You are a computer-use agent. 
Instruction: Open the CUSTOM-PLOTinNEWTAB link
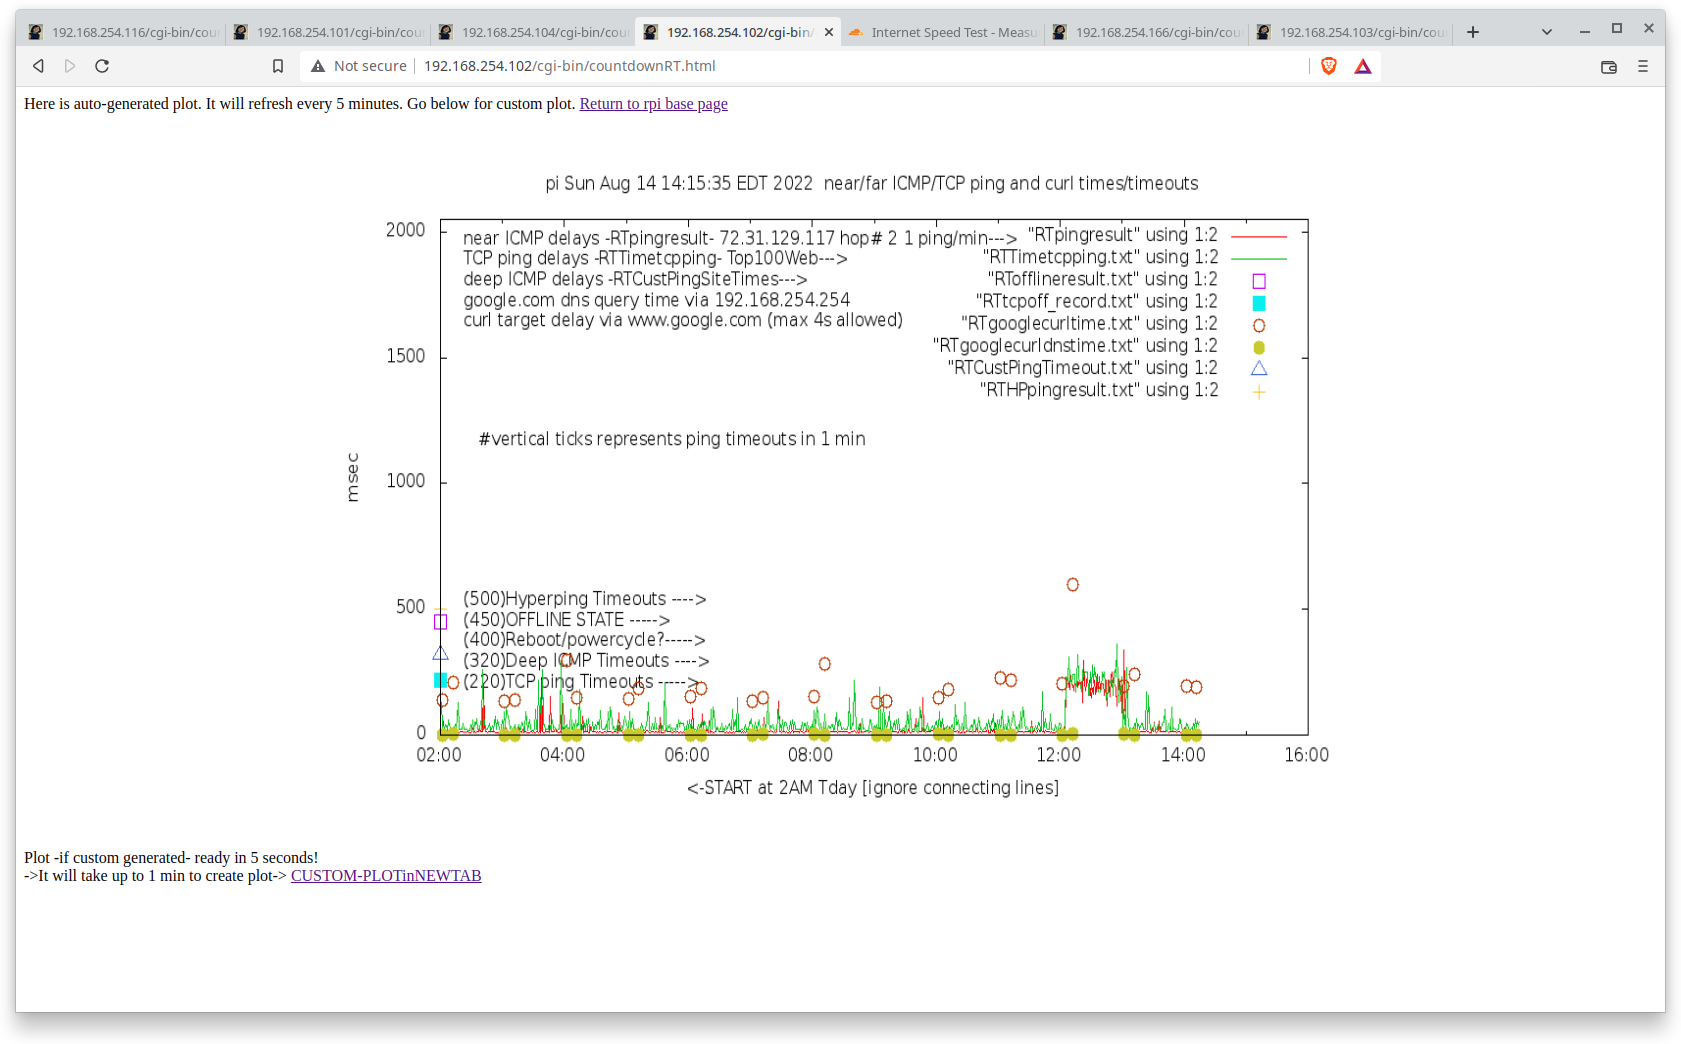click(x=386, y=876)
